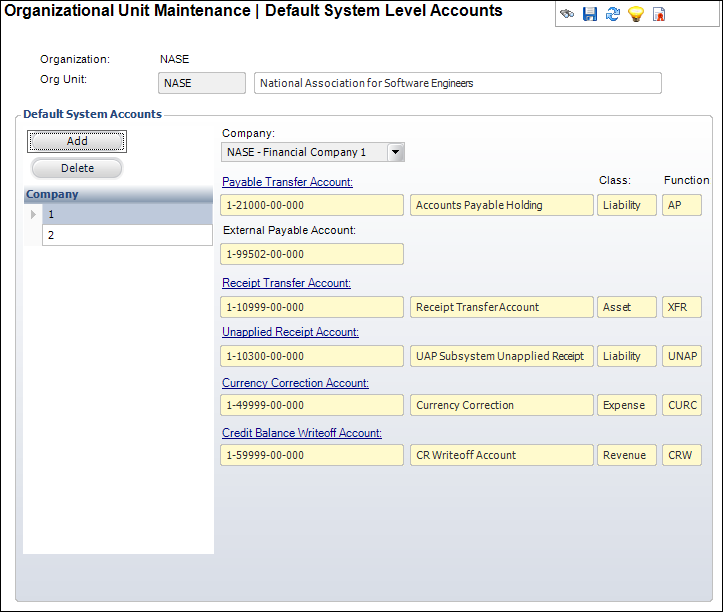
Task: Open the Receipt Transfer Account link
Action: coord(286,283)
